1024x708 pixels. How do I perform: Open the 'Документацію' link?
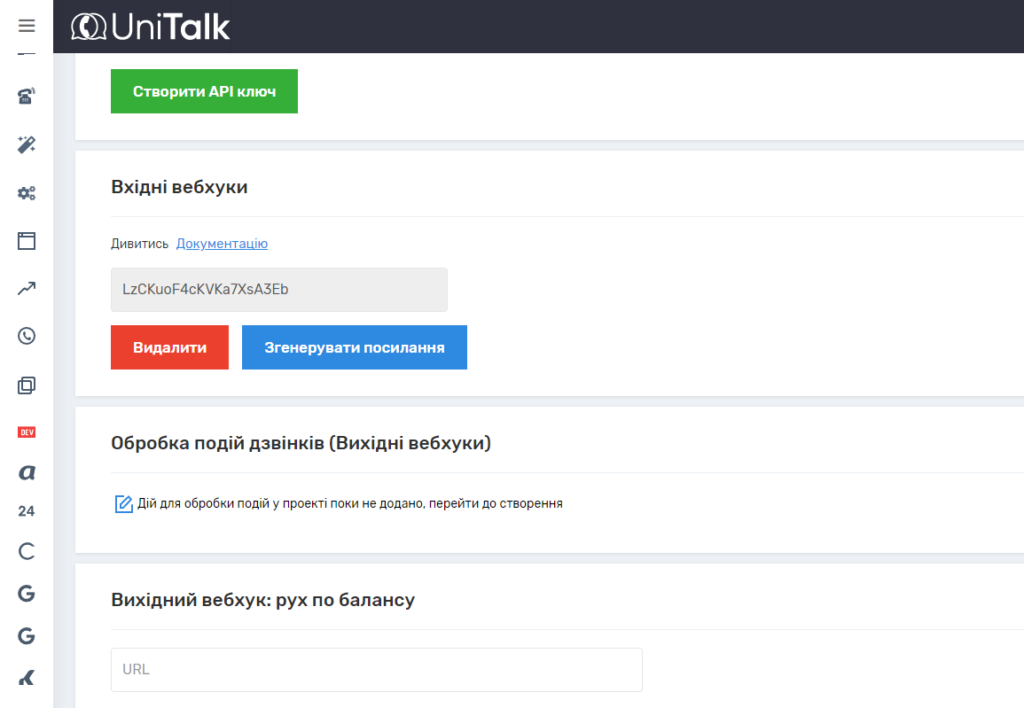pos(222,244)
